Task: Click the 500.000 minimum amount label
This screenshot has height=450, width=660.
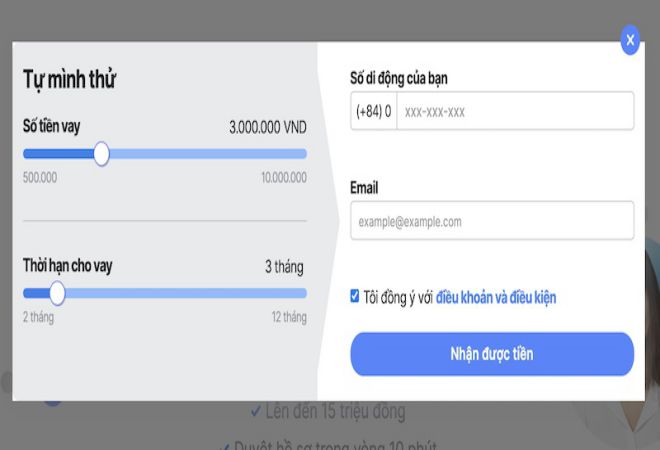Action: [40, 177]
